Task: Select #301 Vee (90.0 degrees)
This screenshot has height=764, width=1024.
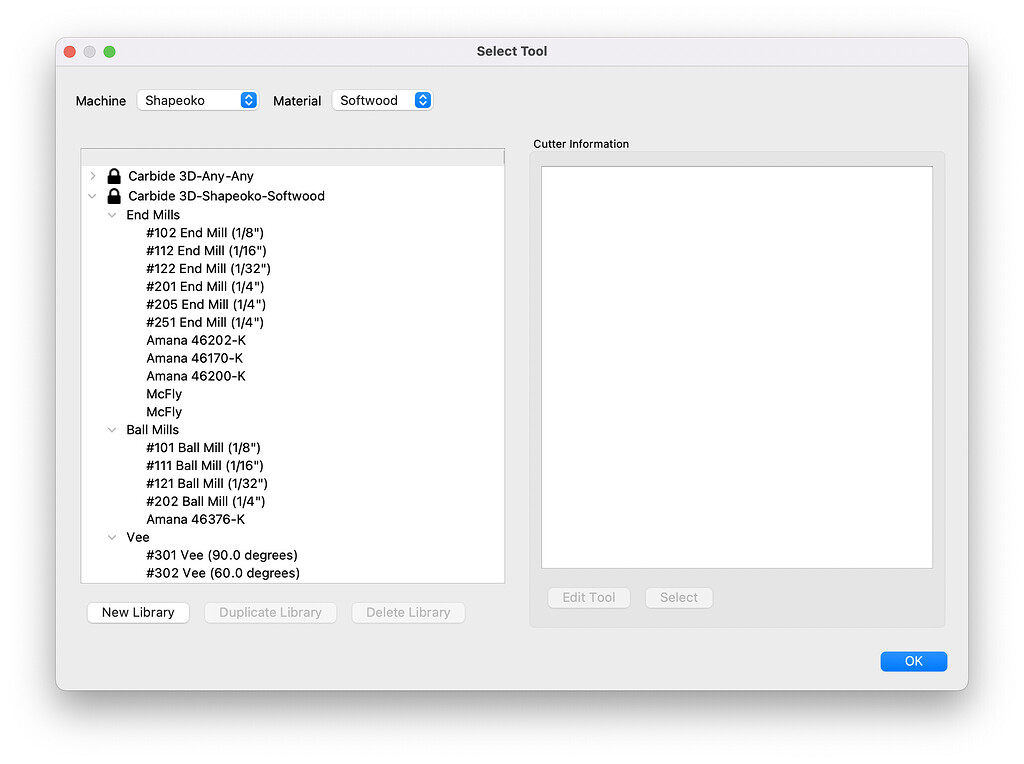Action: pyautogui.click(x=222, y=555)
